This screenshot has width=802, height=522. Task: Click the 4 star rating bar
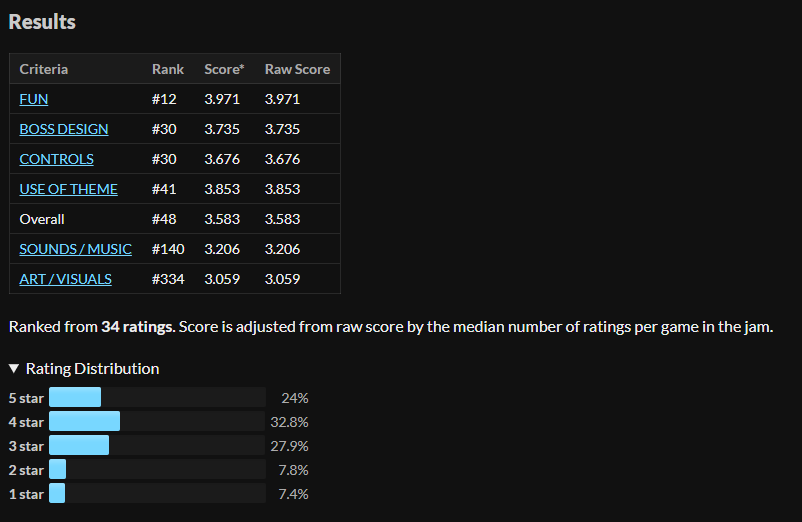click(x=157, y=421)
